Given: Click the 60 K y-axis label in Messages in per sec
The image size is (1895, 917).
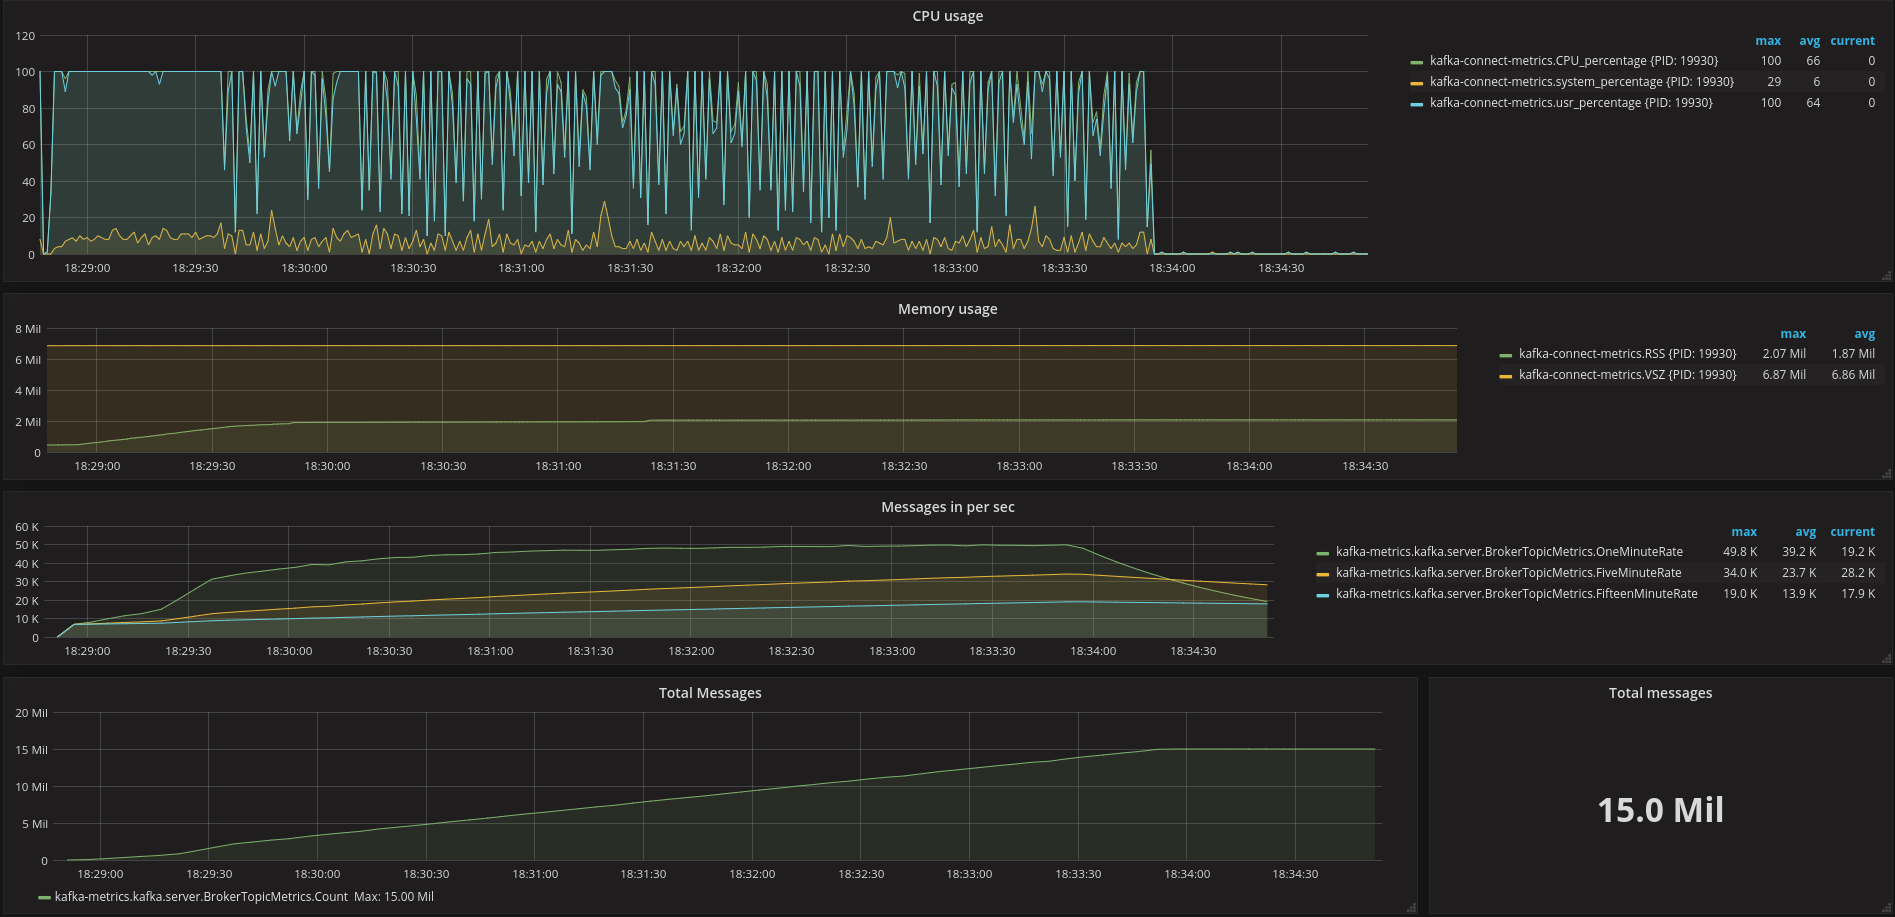Looking at the screenshot, I should [x=27, y=527].
